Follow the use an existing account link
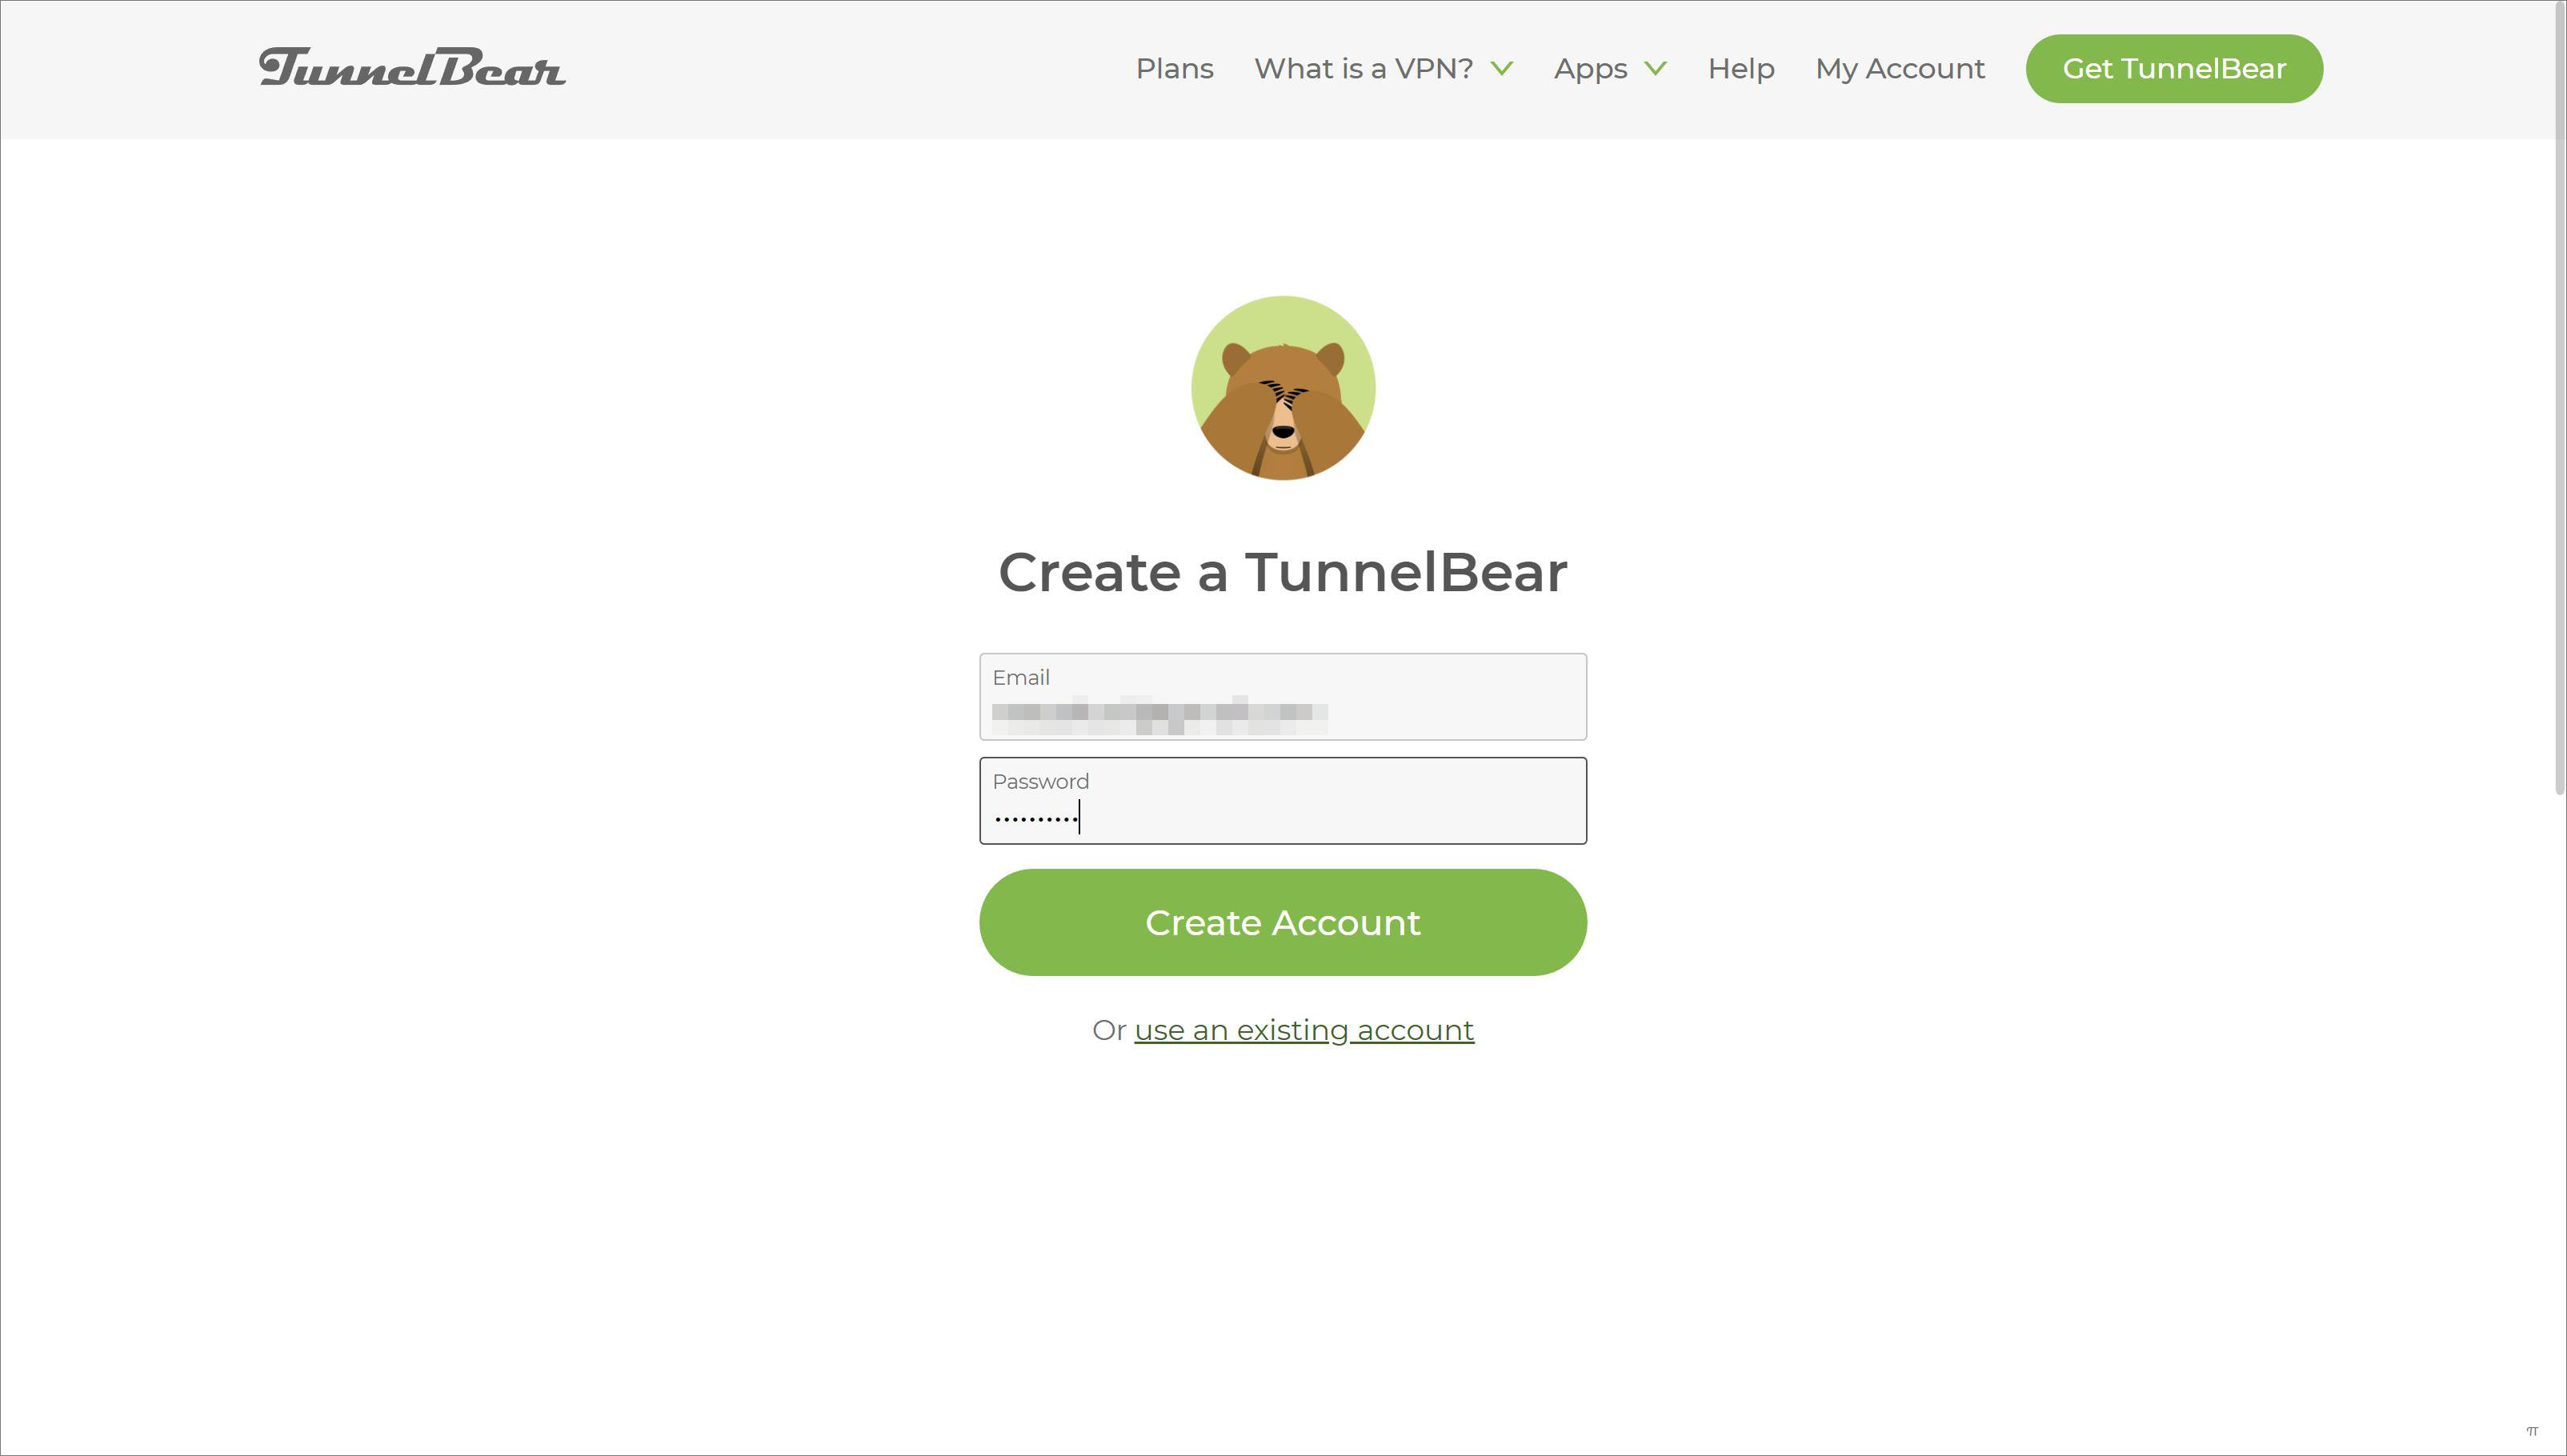 pyautogui.click(x=1304, y=1030)
